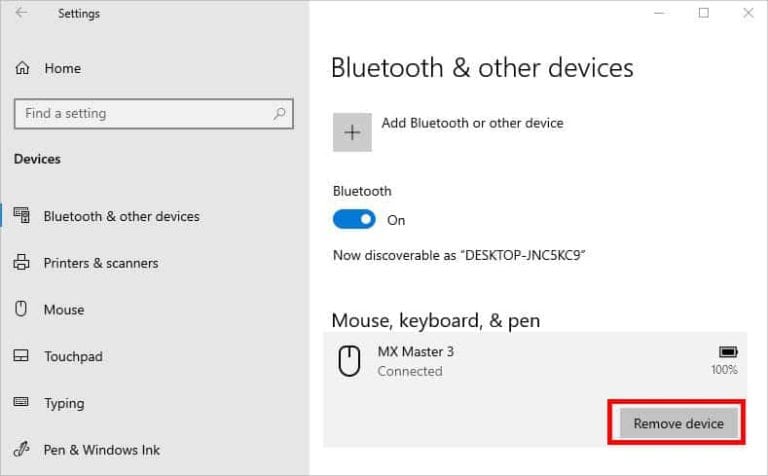Screen dimensions: 768x476
Task: Open Bluetooth & other devices page
Action: point(121,216)
